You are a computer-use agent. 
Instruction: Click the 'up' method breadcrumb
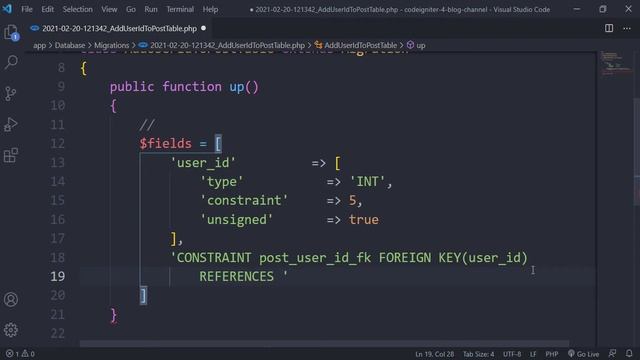(420, 45)
